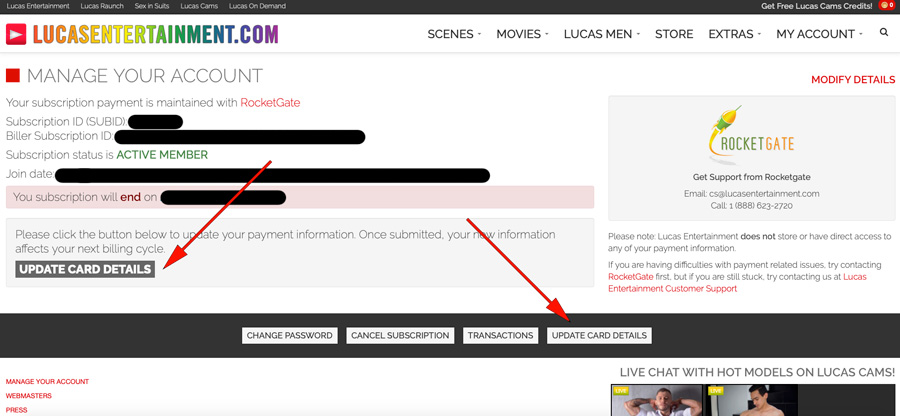Click the Manage Your Account footer link

click(x=47, y=382)
